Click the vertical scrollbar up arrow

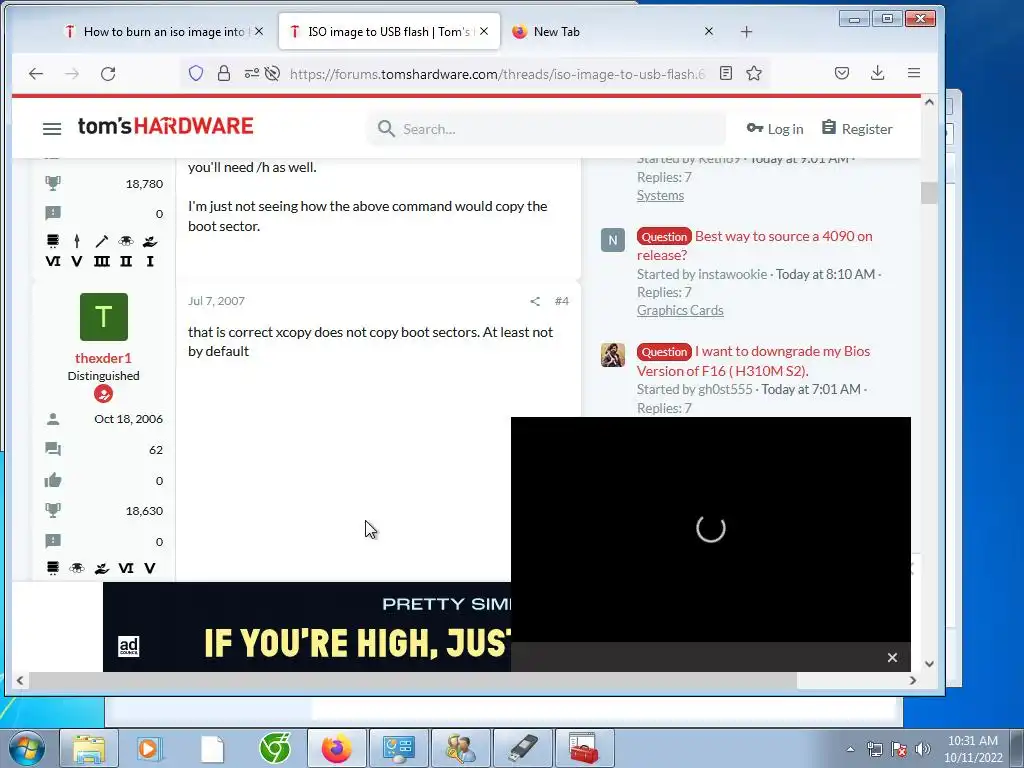click(929, 103)
